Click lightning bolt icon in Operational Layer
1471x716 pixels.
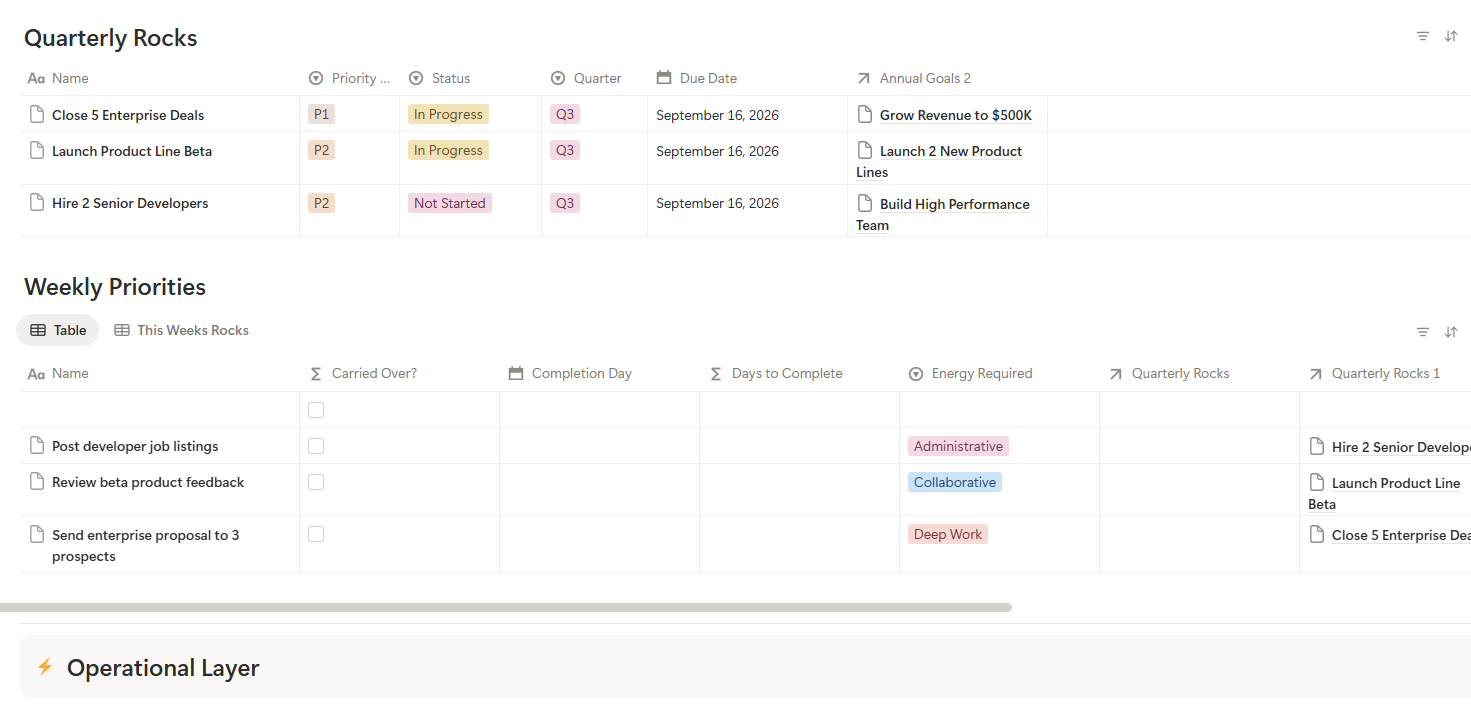pyautogui.click(x=45, y=666)
